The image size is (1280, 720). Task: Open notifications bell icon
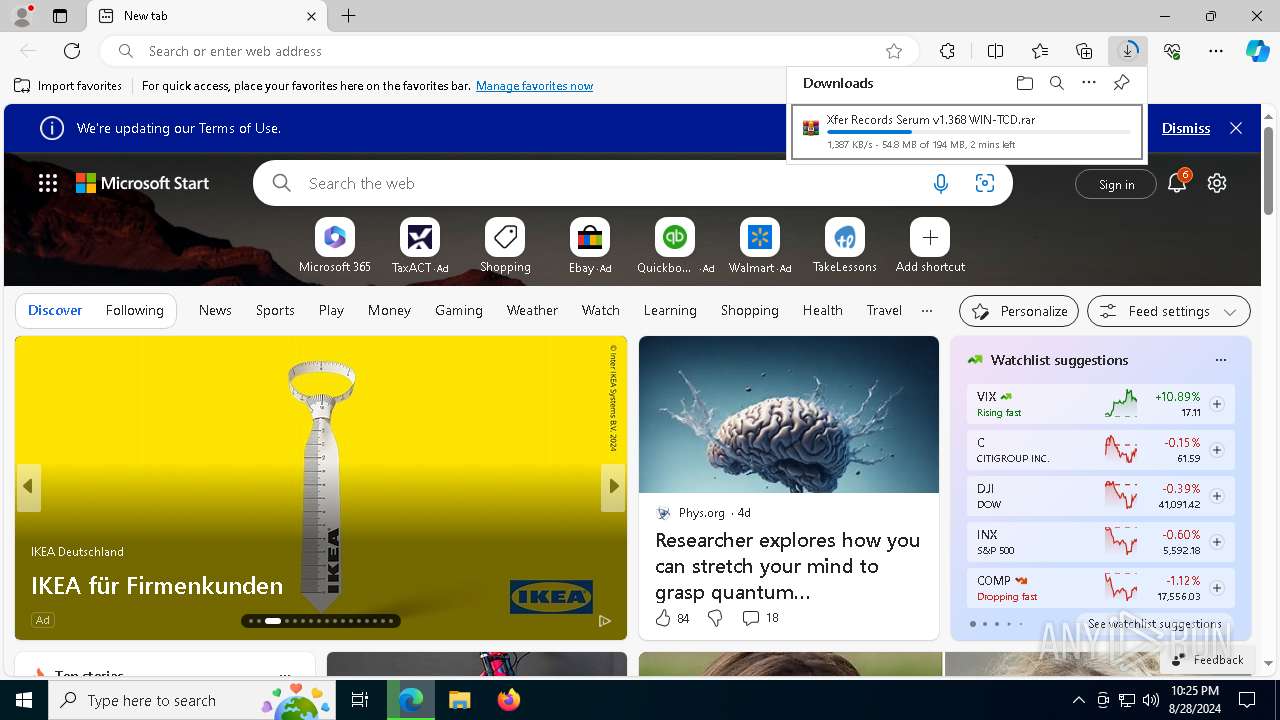1177,183
